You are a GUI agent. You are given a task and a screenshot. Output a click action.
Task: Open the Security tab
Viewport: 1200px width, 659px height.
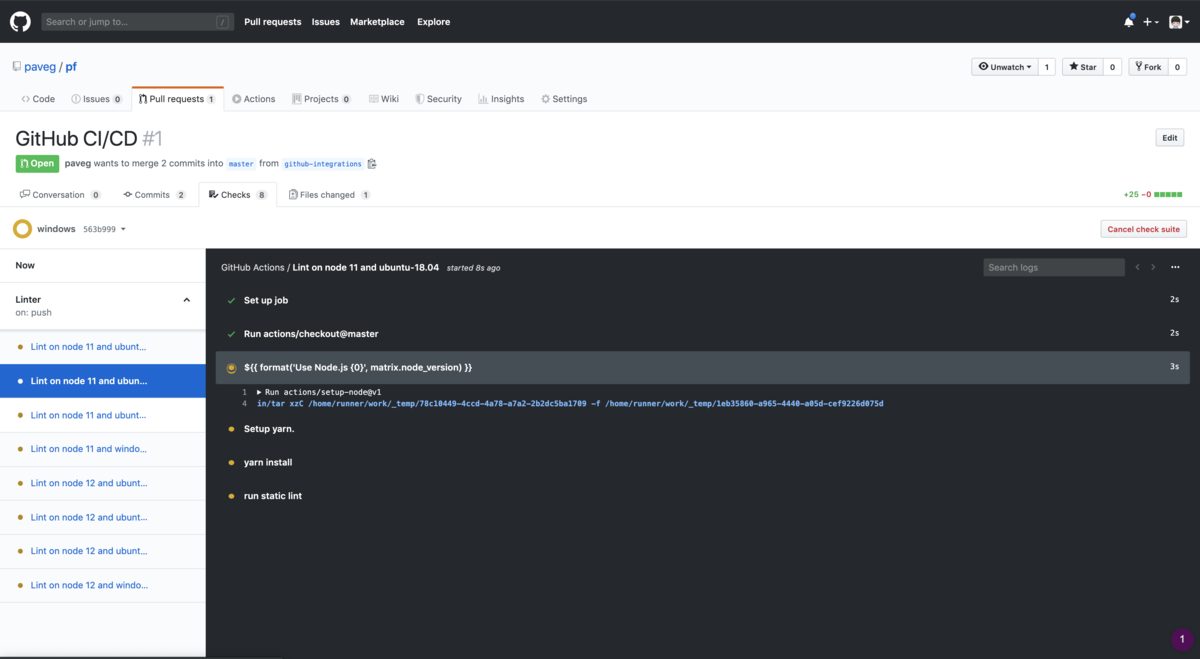[x=438, y=99]
